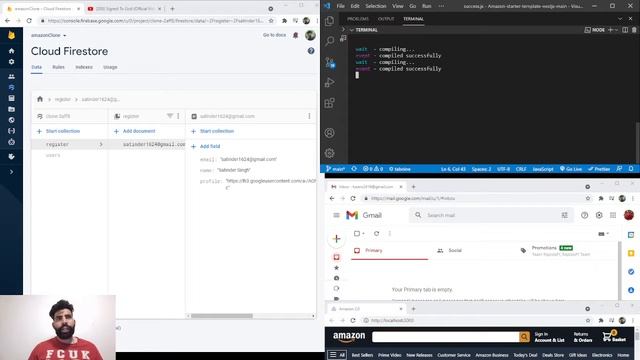Open Authentication users icon in Firebase sidebar
This screenshot has width=640, height=360.
[11, 77]
